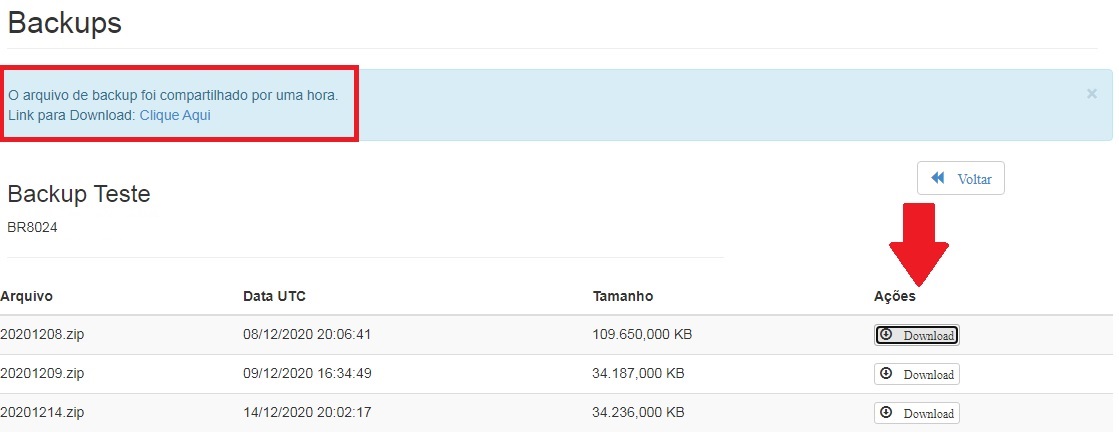Dismiss the backup shared notification
This screenshot has width=1119, height=437.
coord(1091,94)
